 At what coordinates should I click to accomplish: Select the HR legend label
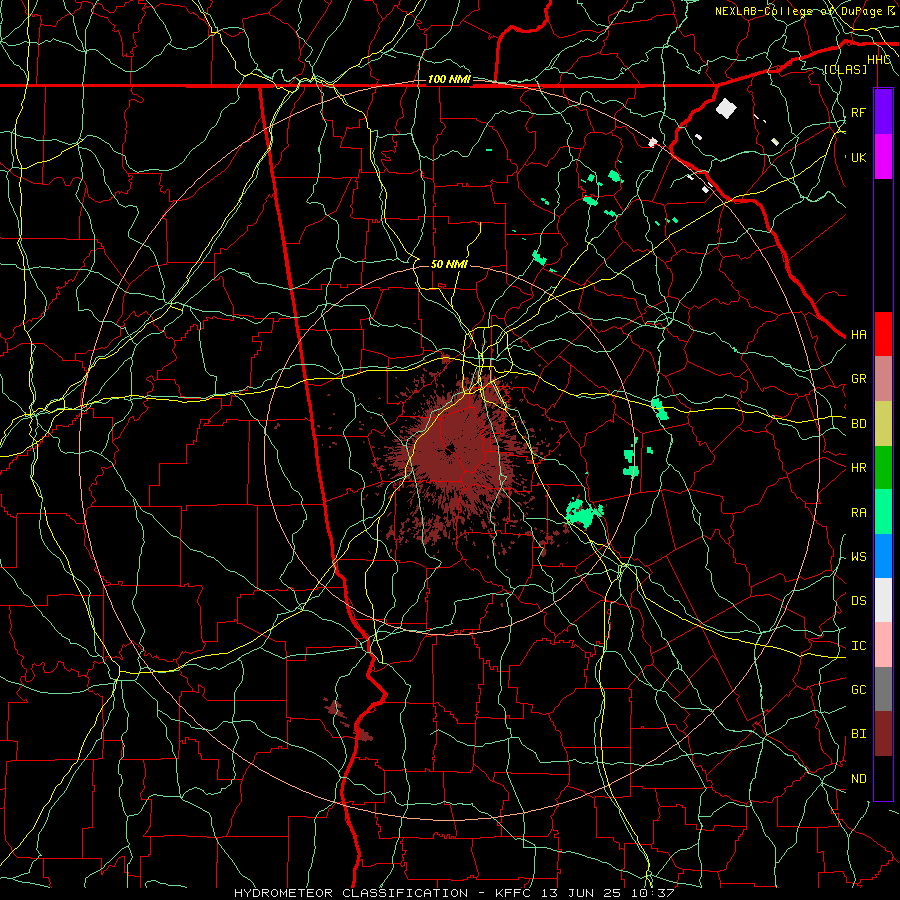[858, 468]
